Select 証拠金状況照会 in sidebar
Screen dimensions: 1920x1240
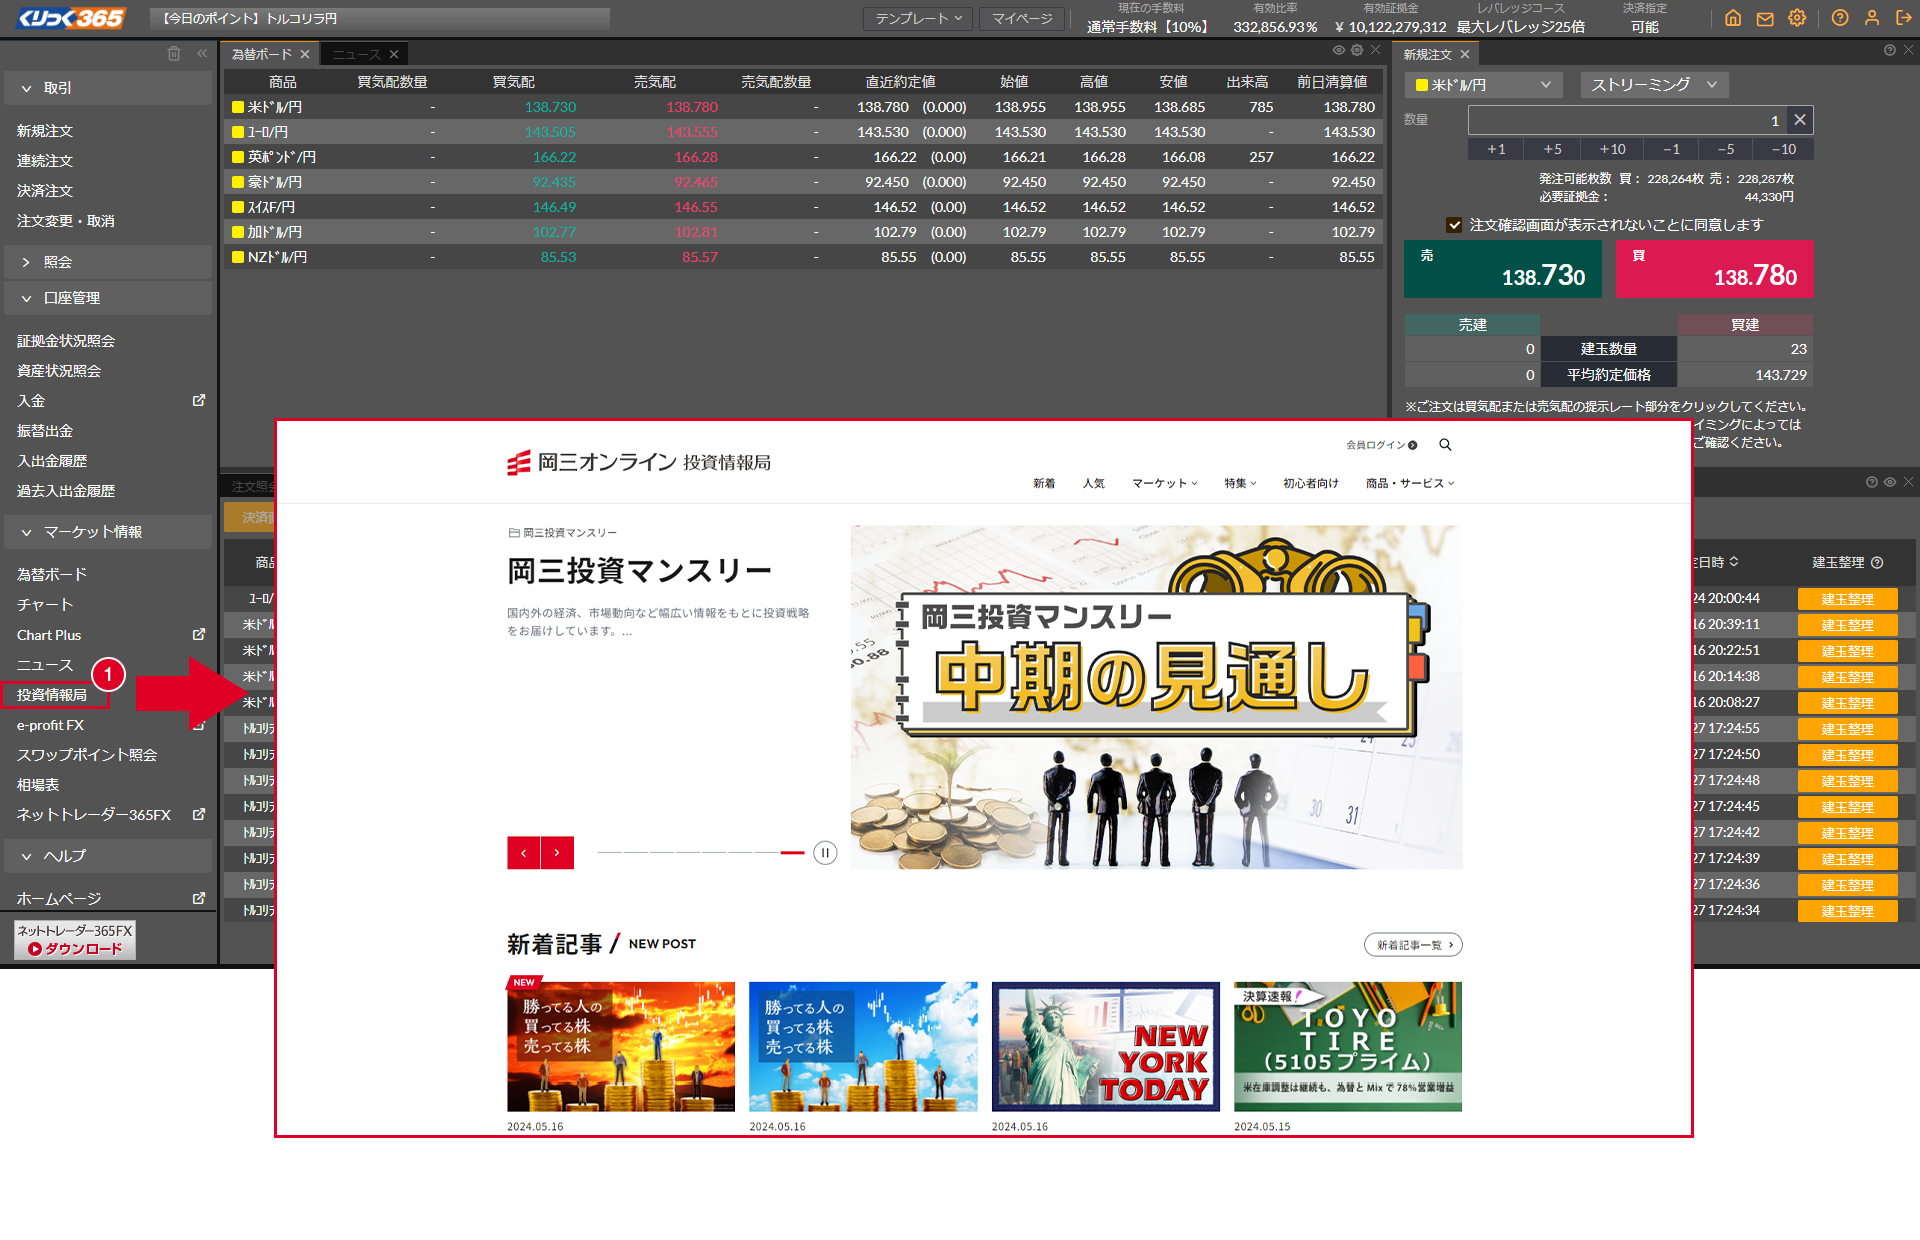coord(66,340)
